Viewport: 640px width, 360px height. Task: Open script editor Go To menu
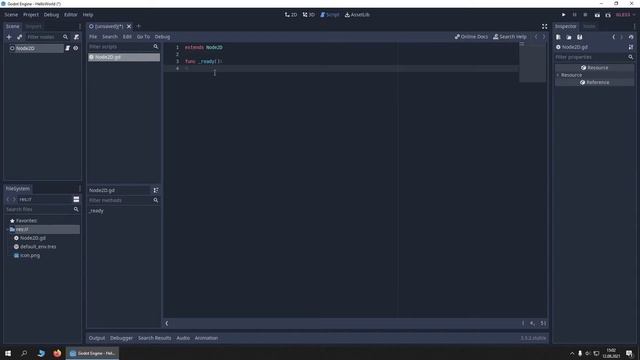143,37
